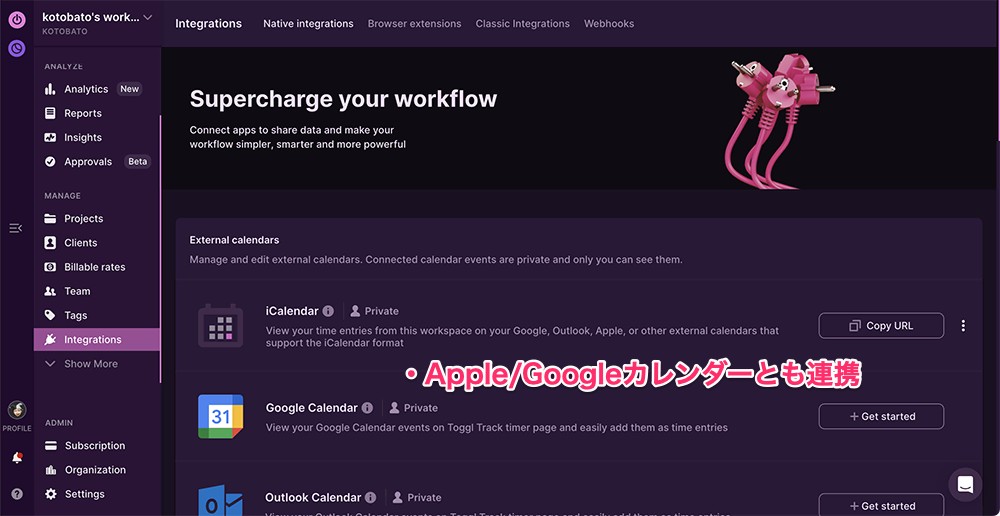The width and height of the screenshot is (1000, 516).
Task: Click the Reports document icon
Action: (50, 114)
